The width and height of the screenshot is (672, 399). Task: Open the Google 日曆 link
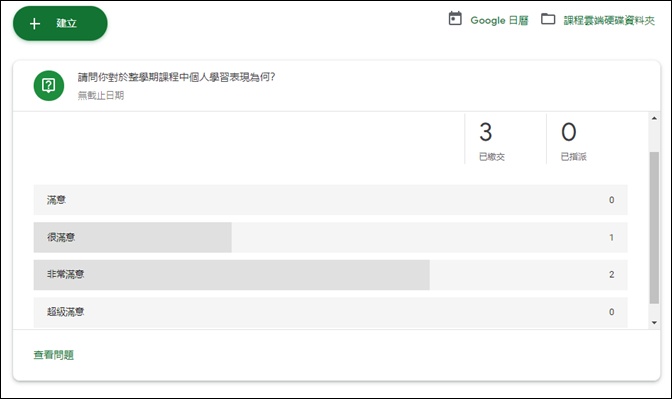click(499, 20)
